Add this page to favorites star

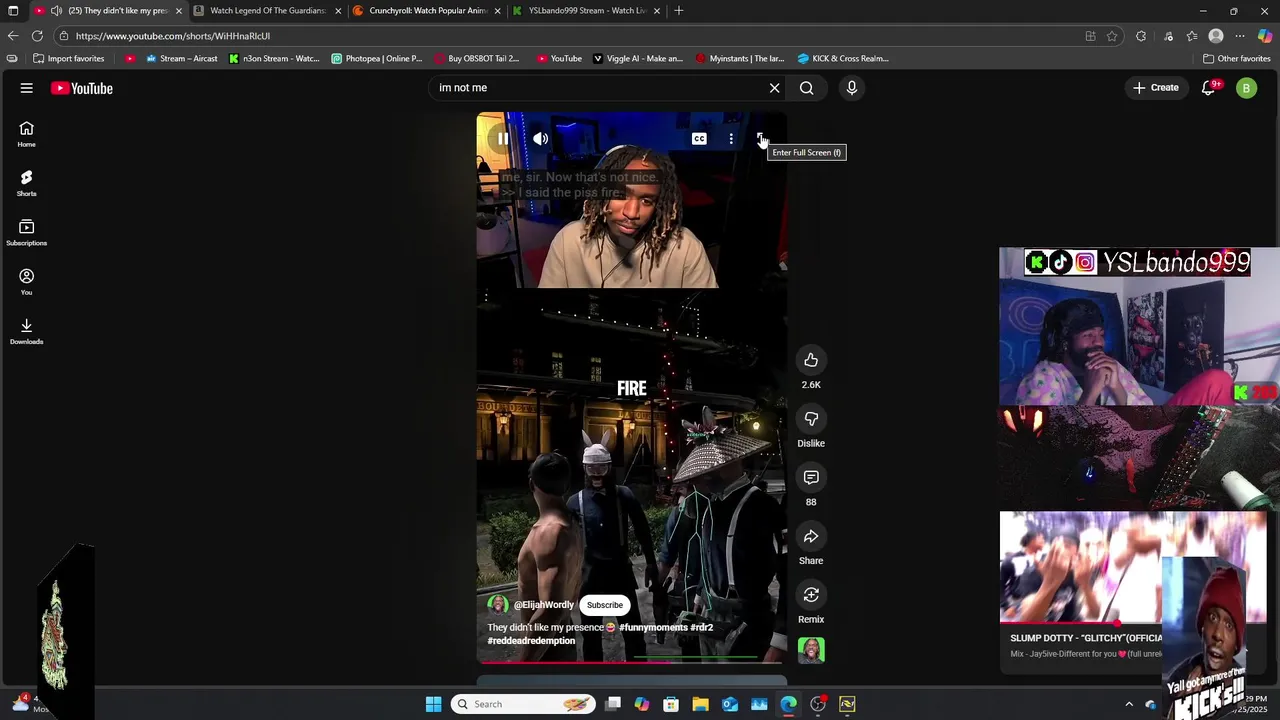pos(1111,36)
